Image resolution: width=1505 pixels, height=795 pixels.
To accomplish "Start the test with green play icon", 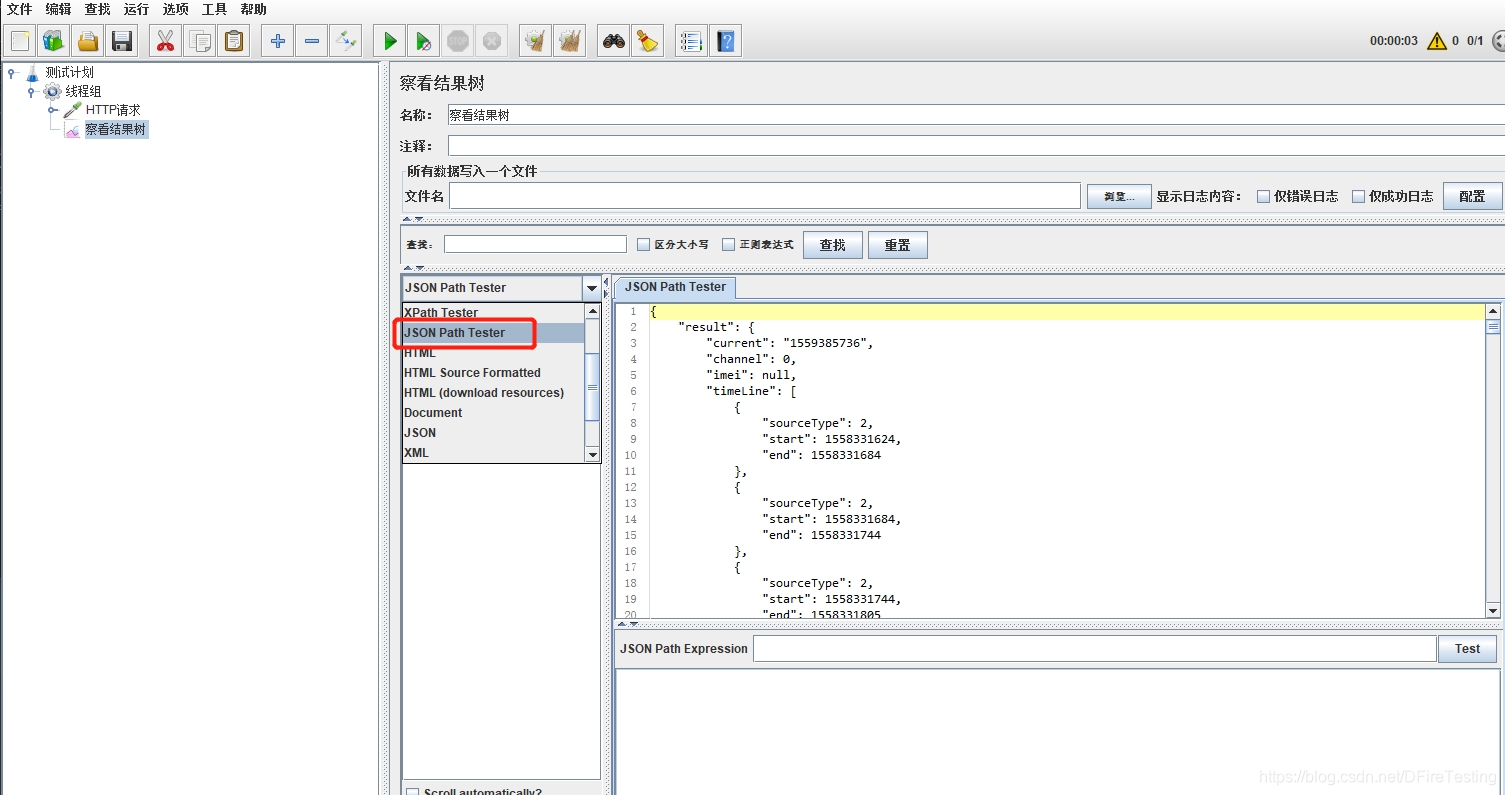I will coord(390,41).
